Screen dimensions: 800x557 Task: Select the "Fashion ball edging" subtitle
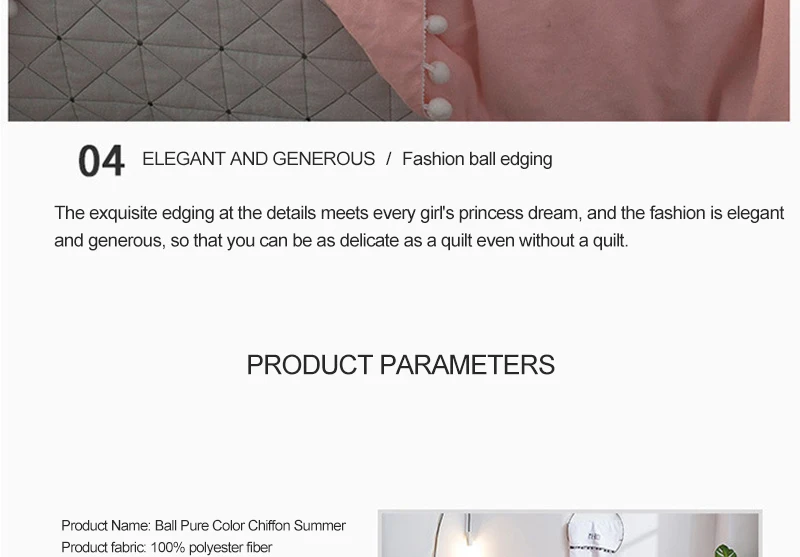point(477,159)
